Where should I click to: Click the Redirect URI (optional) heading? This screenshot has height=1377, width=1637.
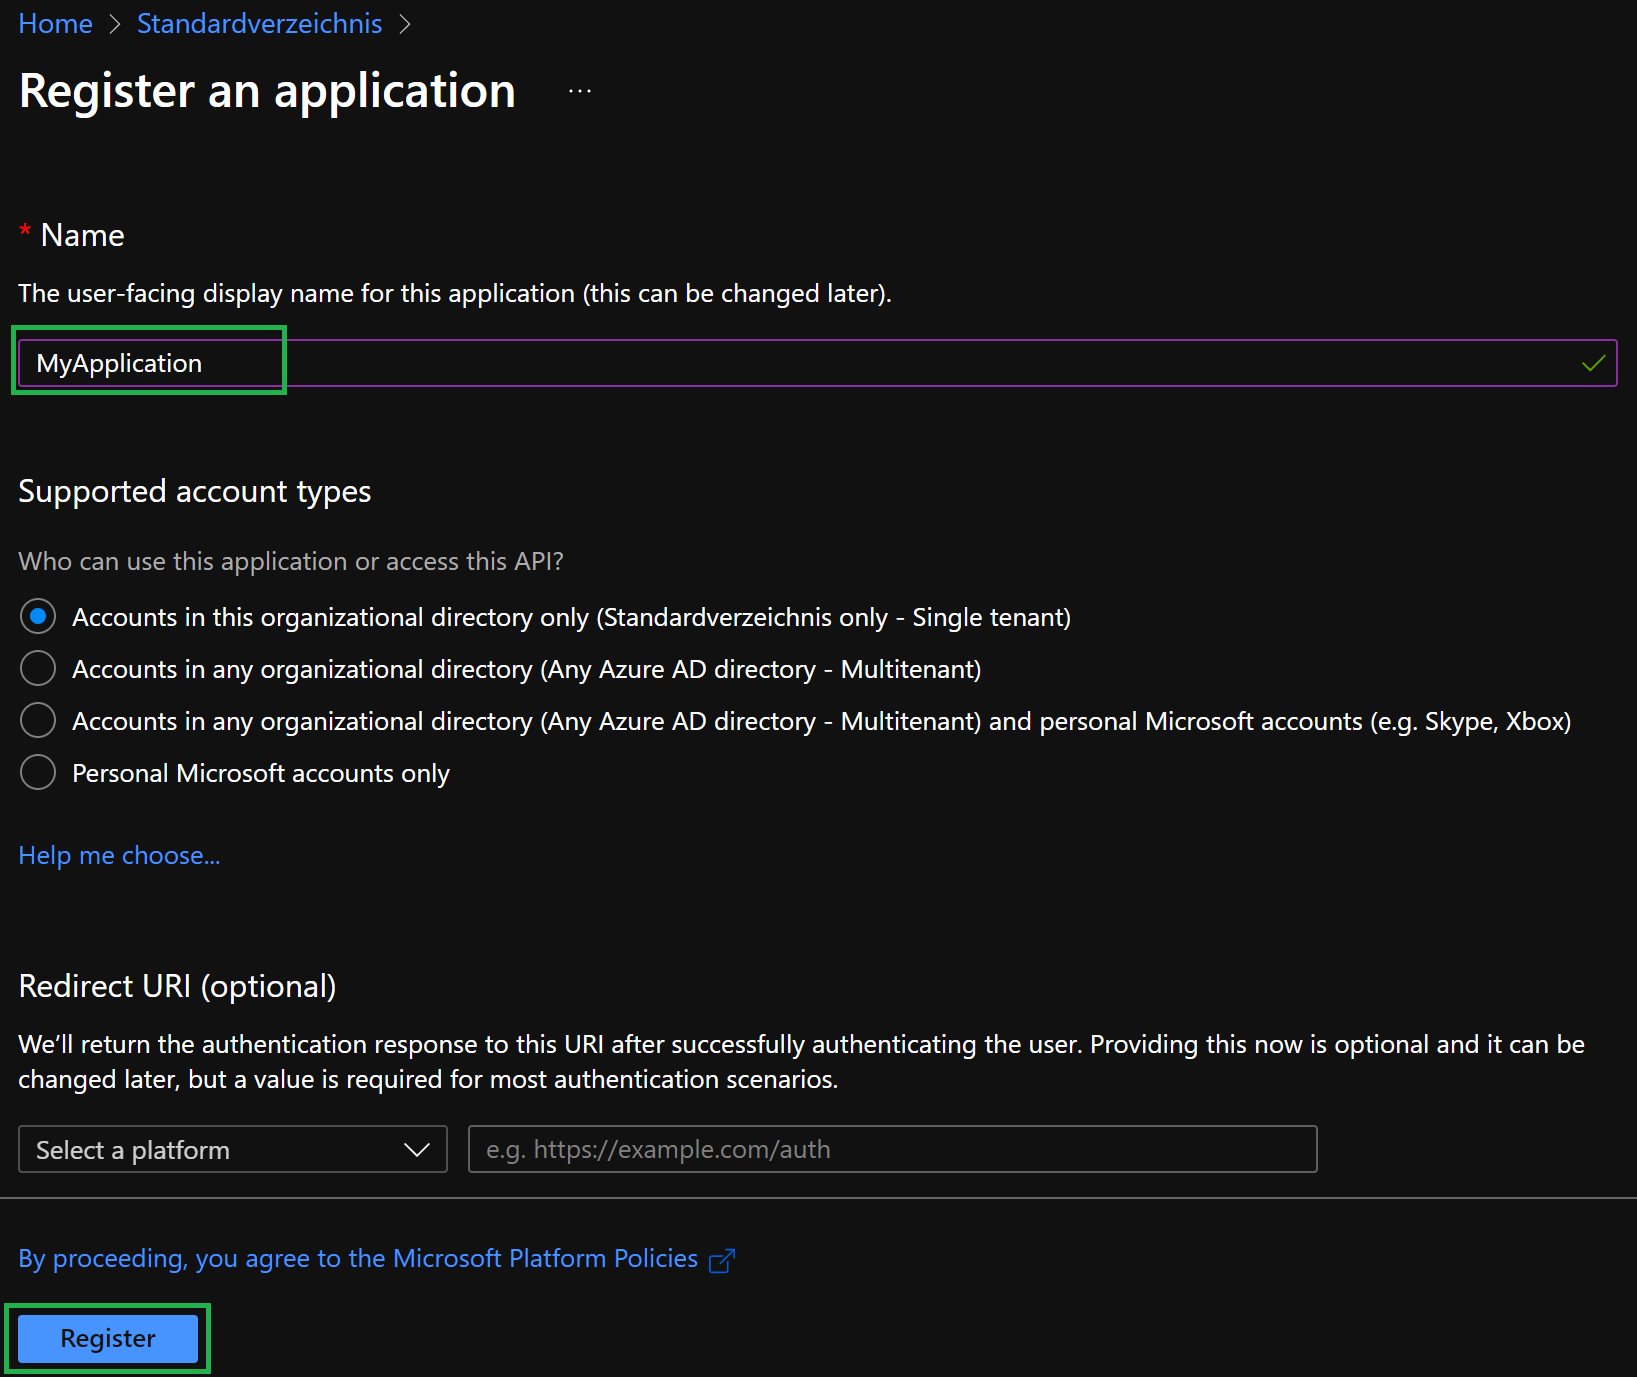[177, 987]
